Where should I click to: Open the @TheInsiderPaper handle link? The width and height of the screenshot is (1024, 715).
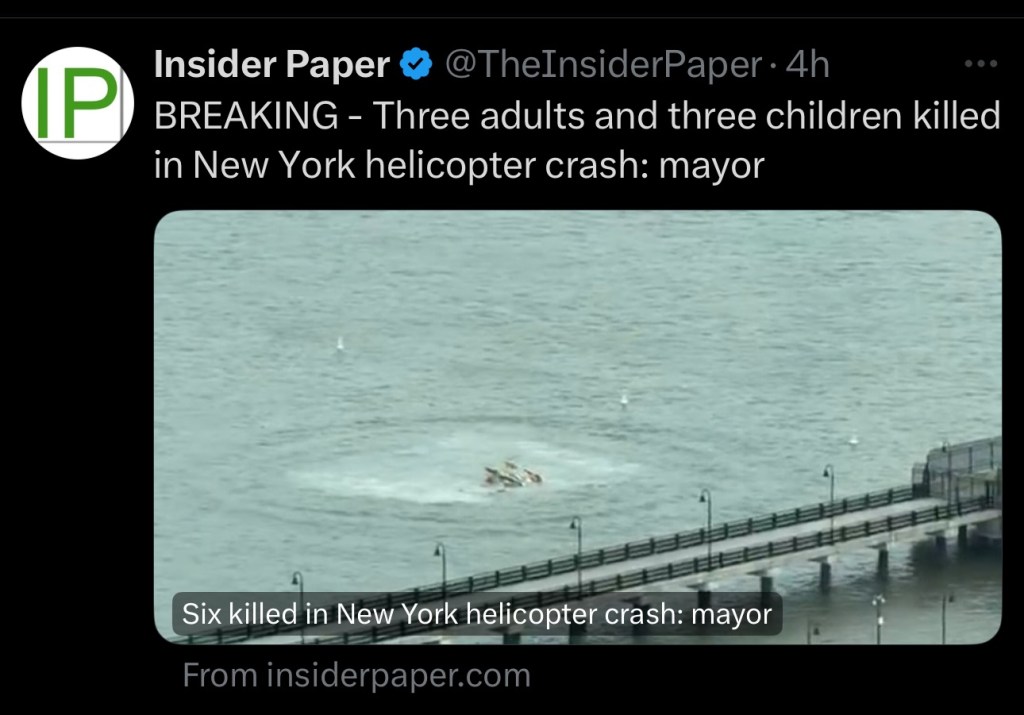coord(603,65)
